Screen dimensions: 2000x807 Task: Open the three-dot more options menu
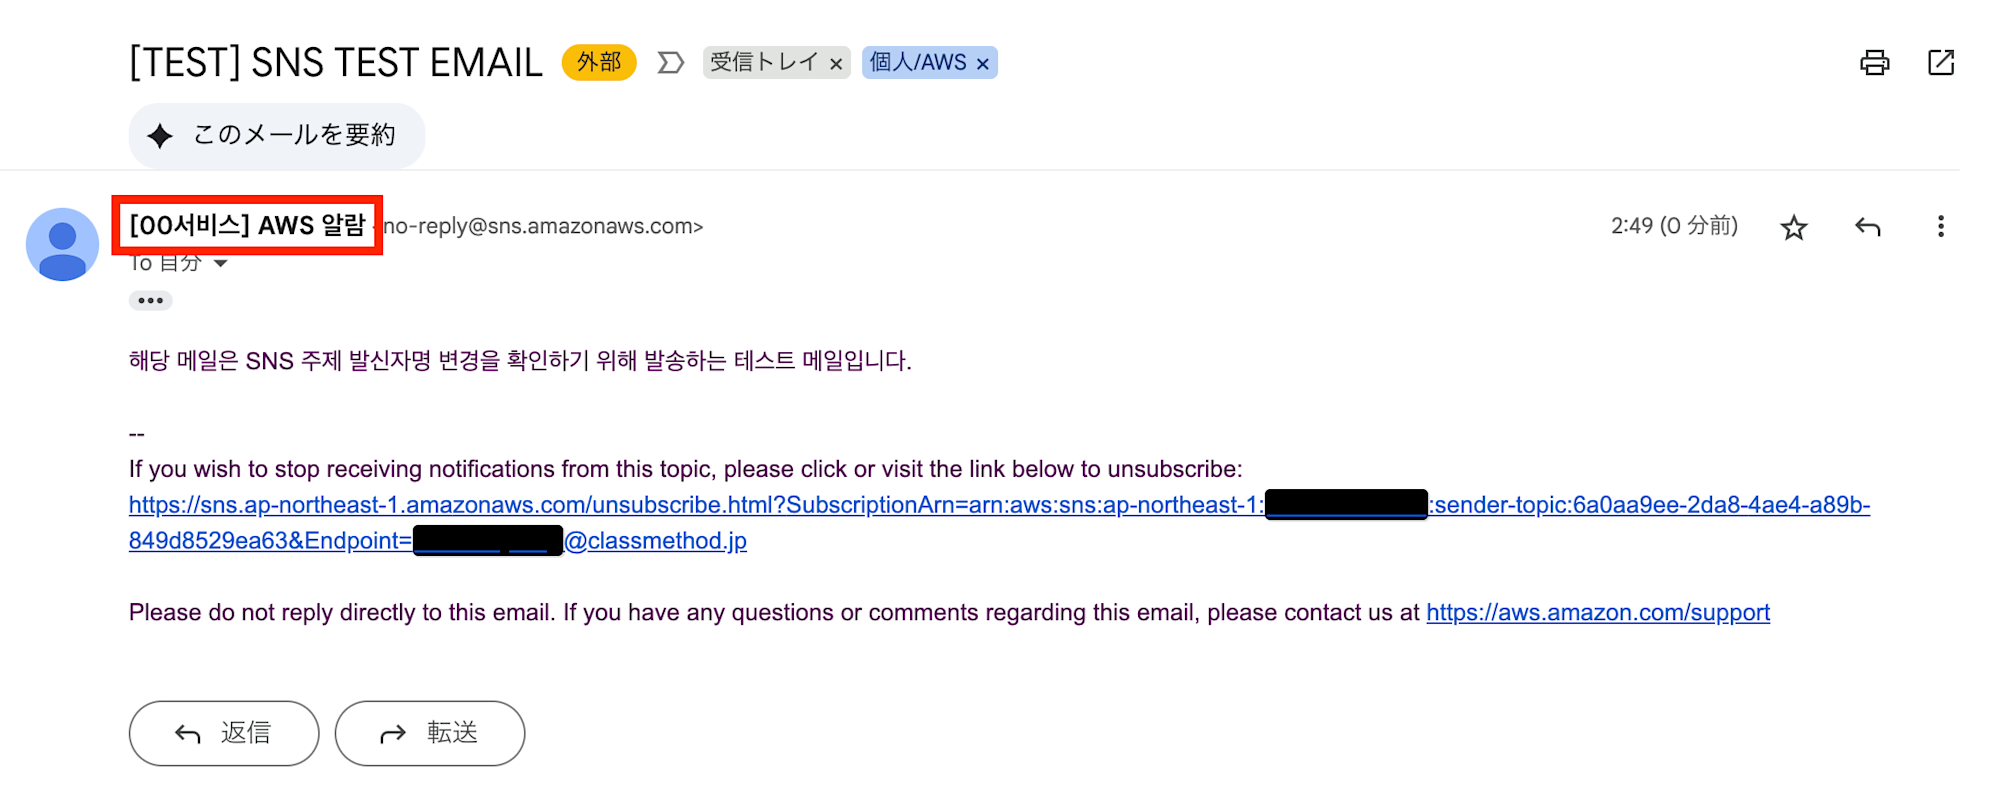pyautogui.click(x=1940, y=227)
